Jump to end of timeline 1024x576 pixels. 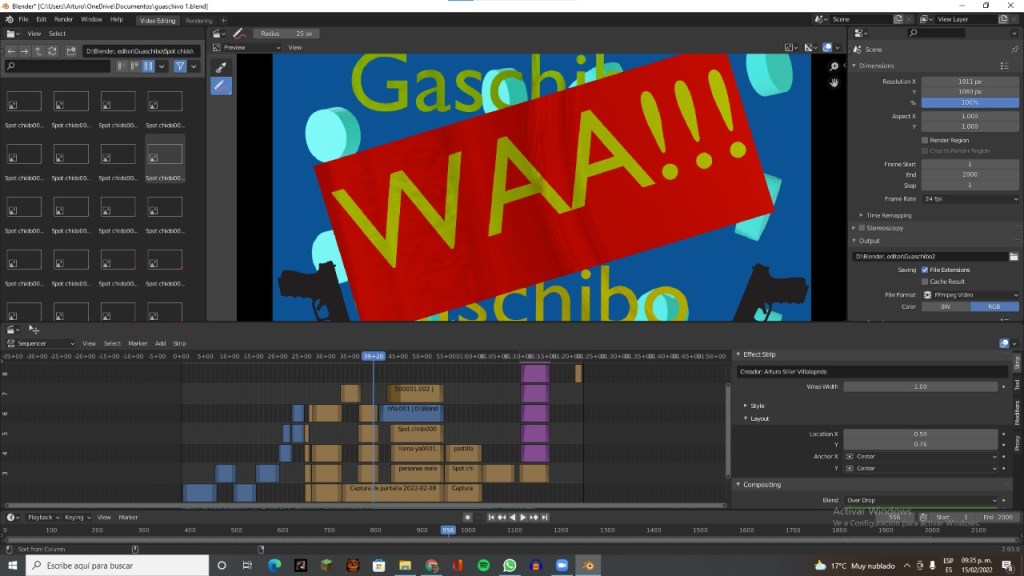pyautogui.click(x=545, y=517)
